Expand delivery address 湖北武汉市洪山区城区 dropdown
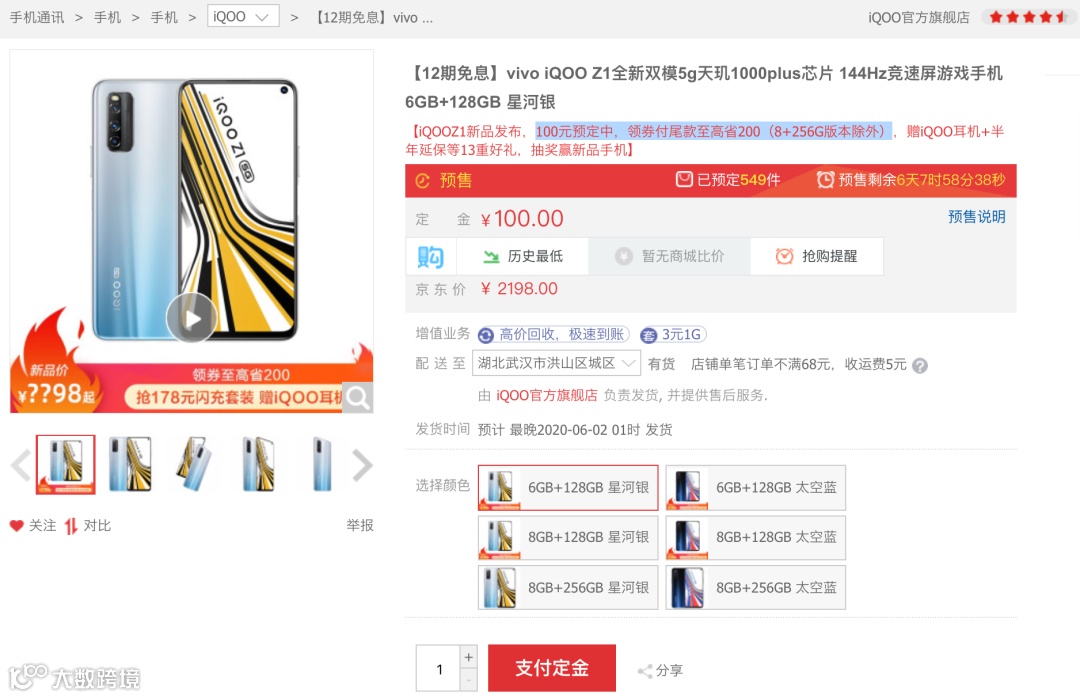This screenshot has width=1080, height=698. tap(556, 363)
